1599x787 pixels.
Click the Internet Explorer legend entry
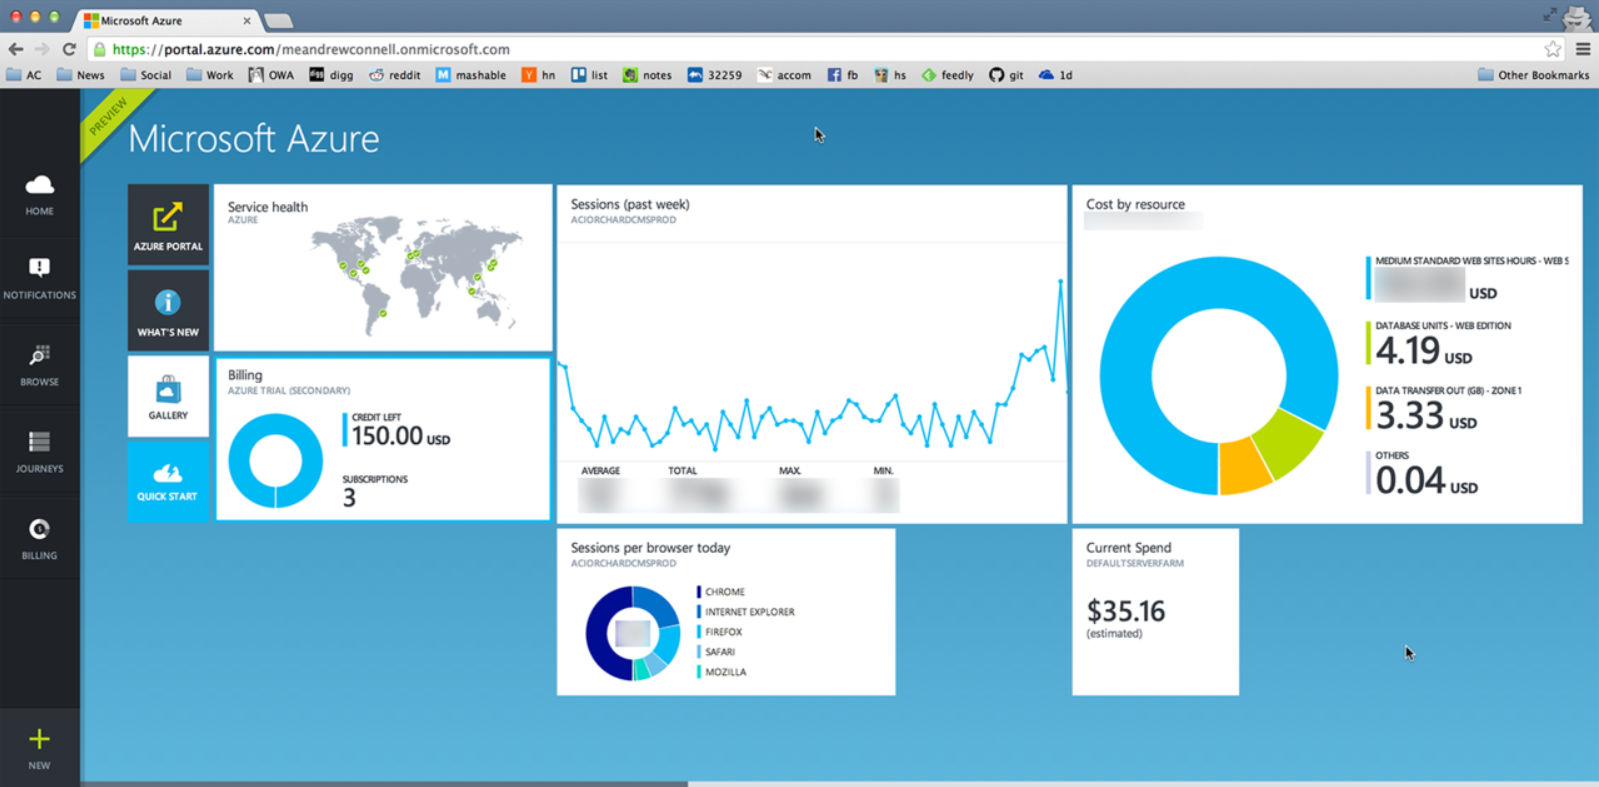coord(745,611)
